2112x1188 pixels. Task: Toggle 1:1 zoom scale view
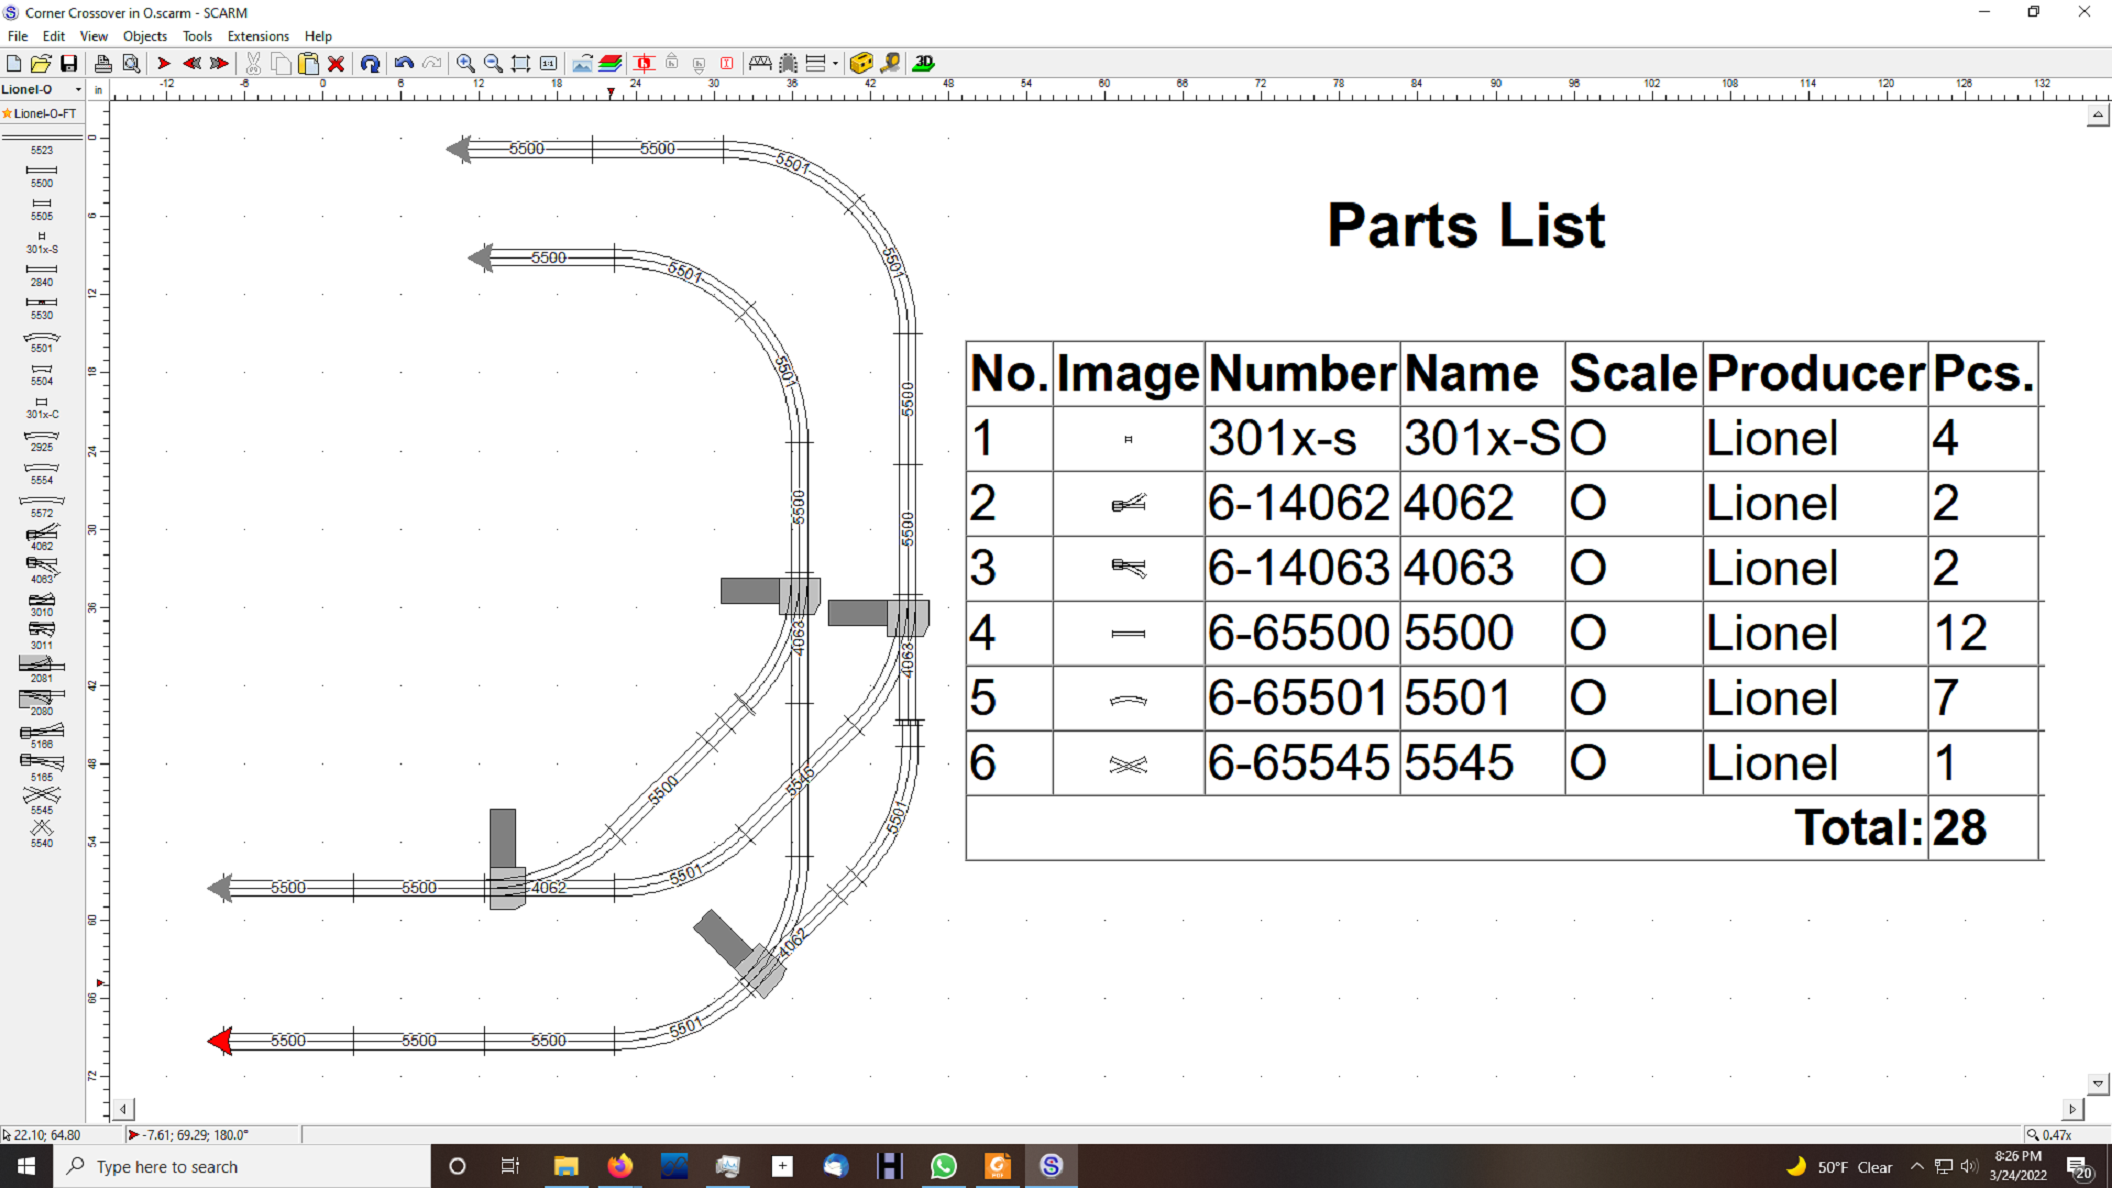coord(549,63)
